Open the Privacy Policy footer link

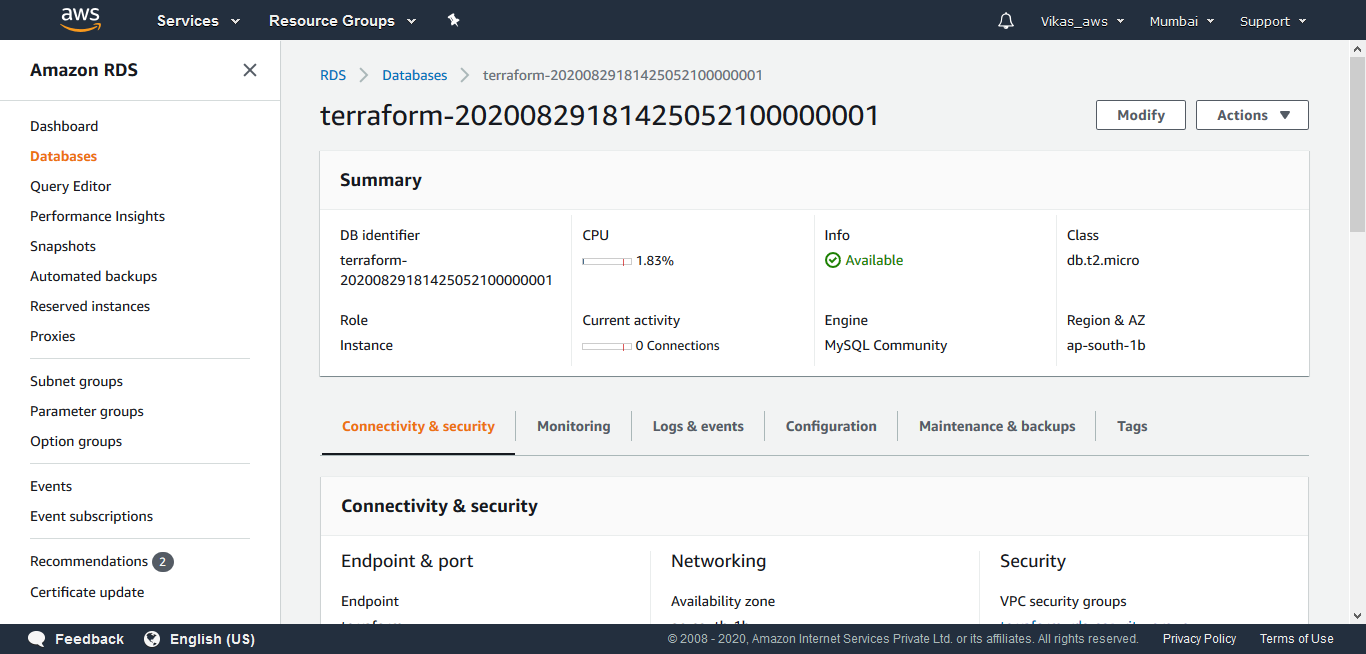point(1199,638)
